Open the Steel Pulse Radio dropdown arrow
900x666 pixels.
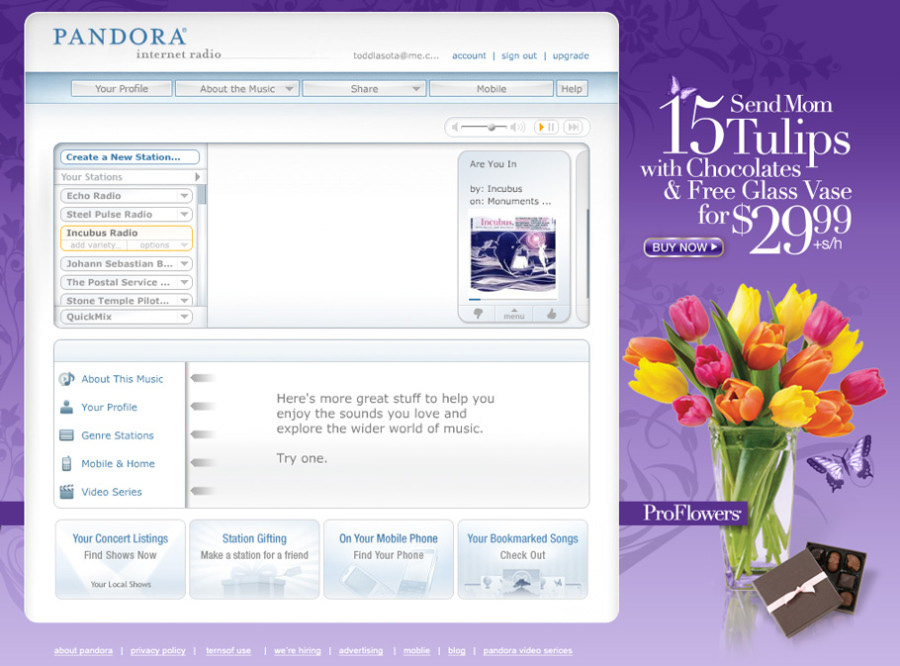pyautogui.click(x=184, y=214)
